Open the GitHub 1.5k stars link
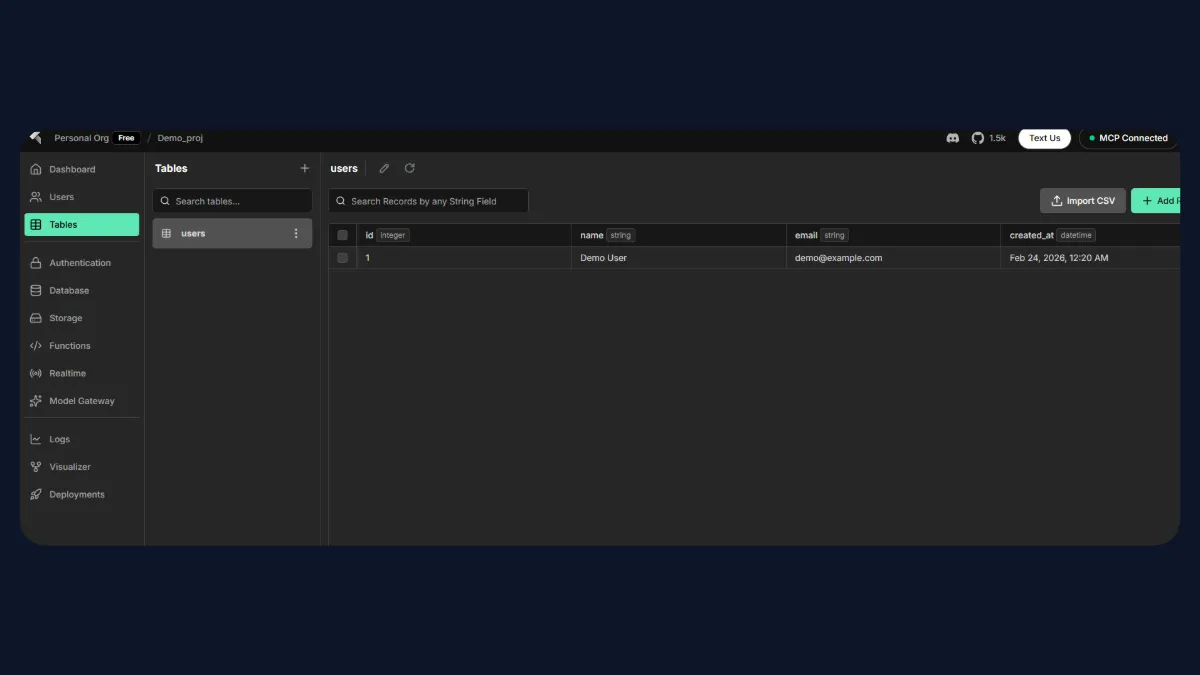The height and width of the screenshot is (675, 1200). point(988,138)
